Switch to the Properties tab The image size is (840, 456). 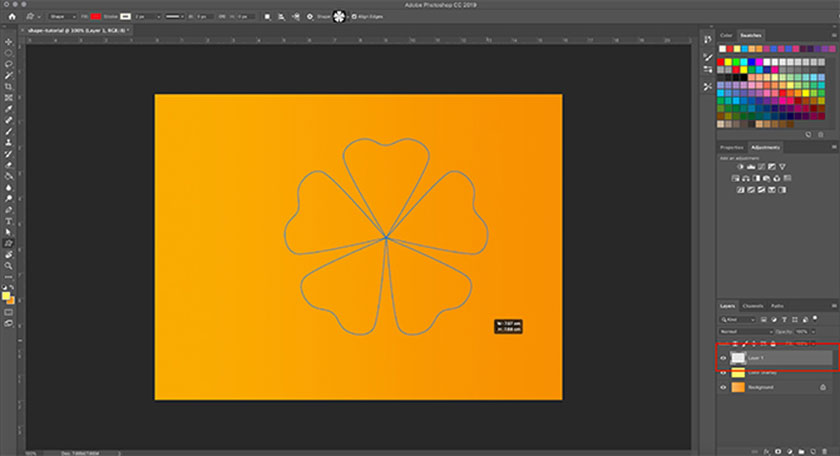click(731, 147)
